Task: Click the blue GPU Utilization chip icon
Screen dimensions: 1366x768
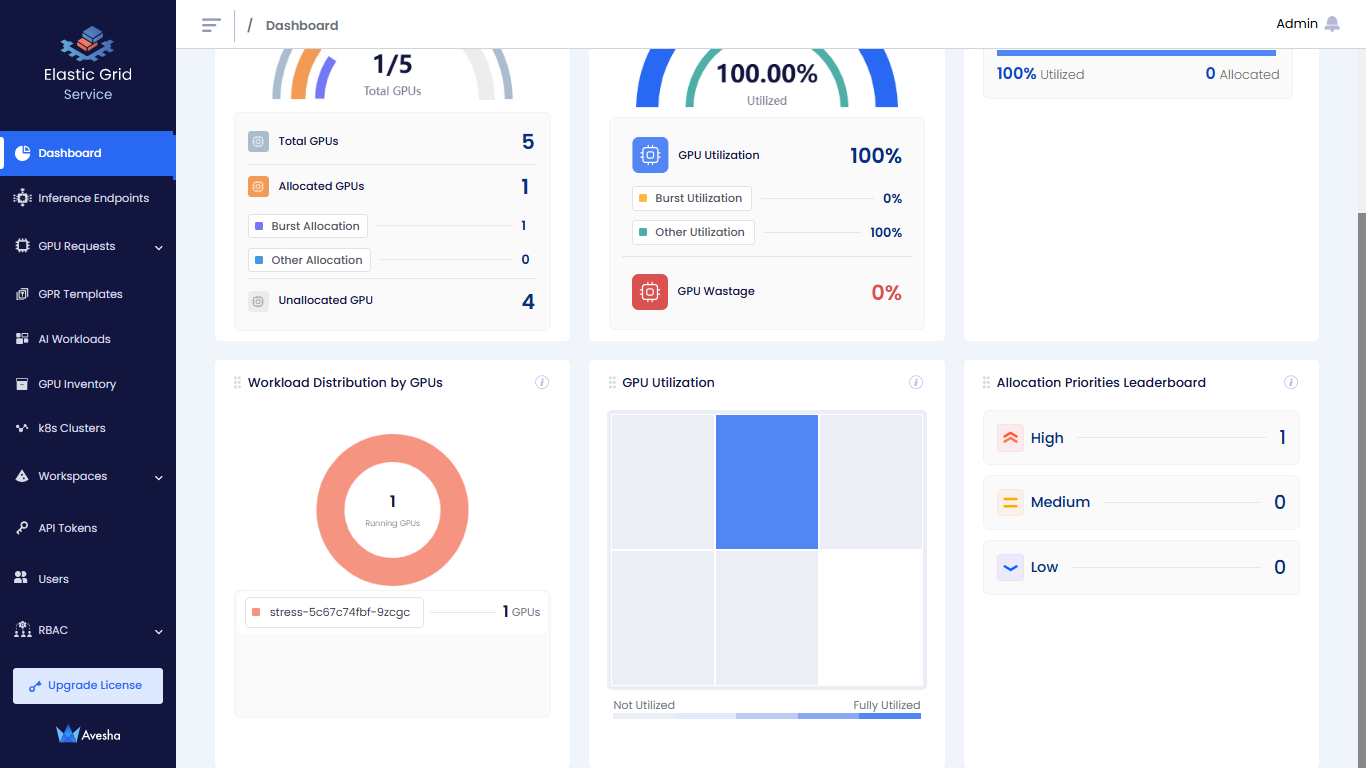Action: [x=650, y=155]
